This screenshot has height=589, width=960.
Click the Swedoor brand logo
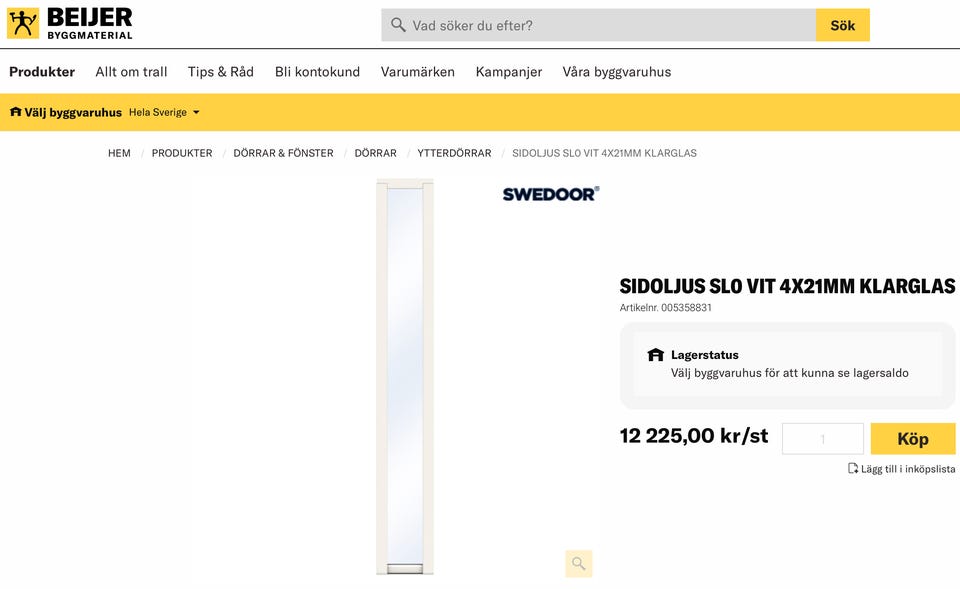click(550, 193)
